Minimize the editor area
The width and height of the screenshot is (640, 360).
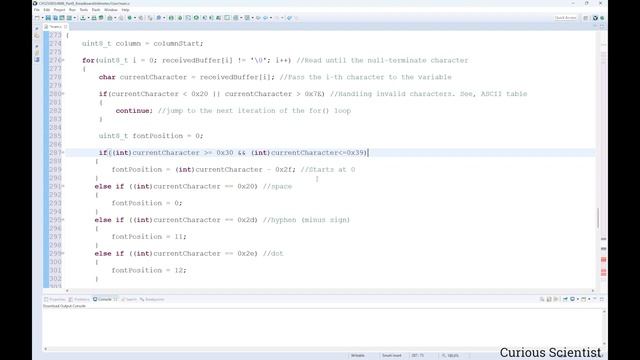(595, 26)
